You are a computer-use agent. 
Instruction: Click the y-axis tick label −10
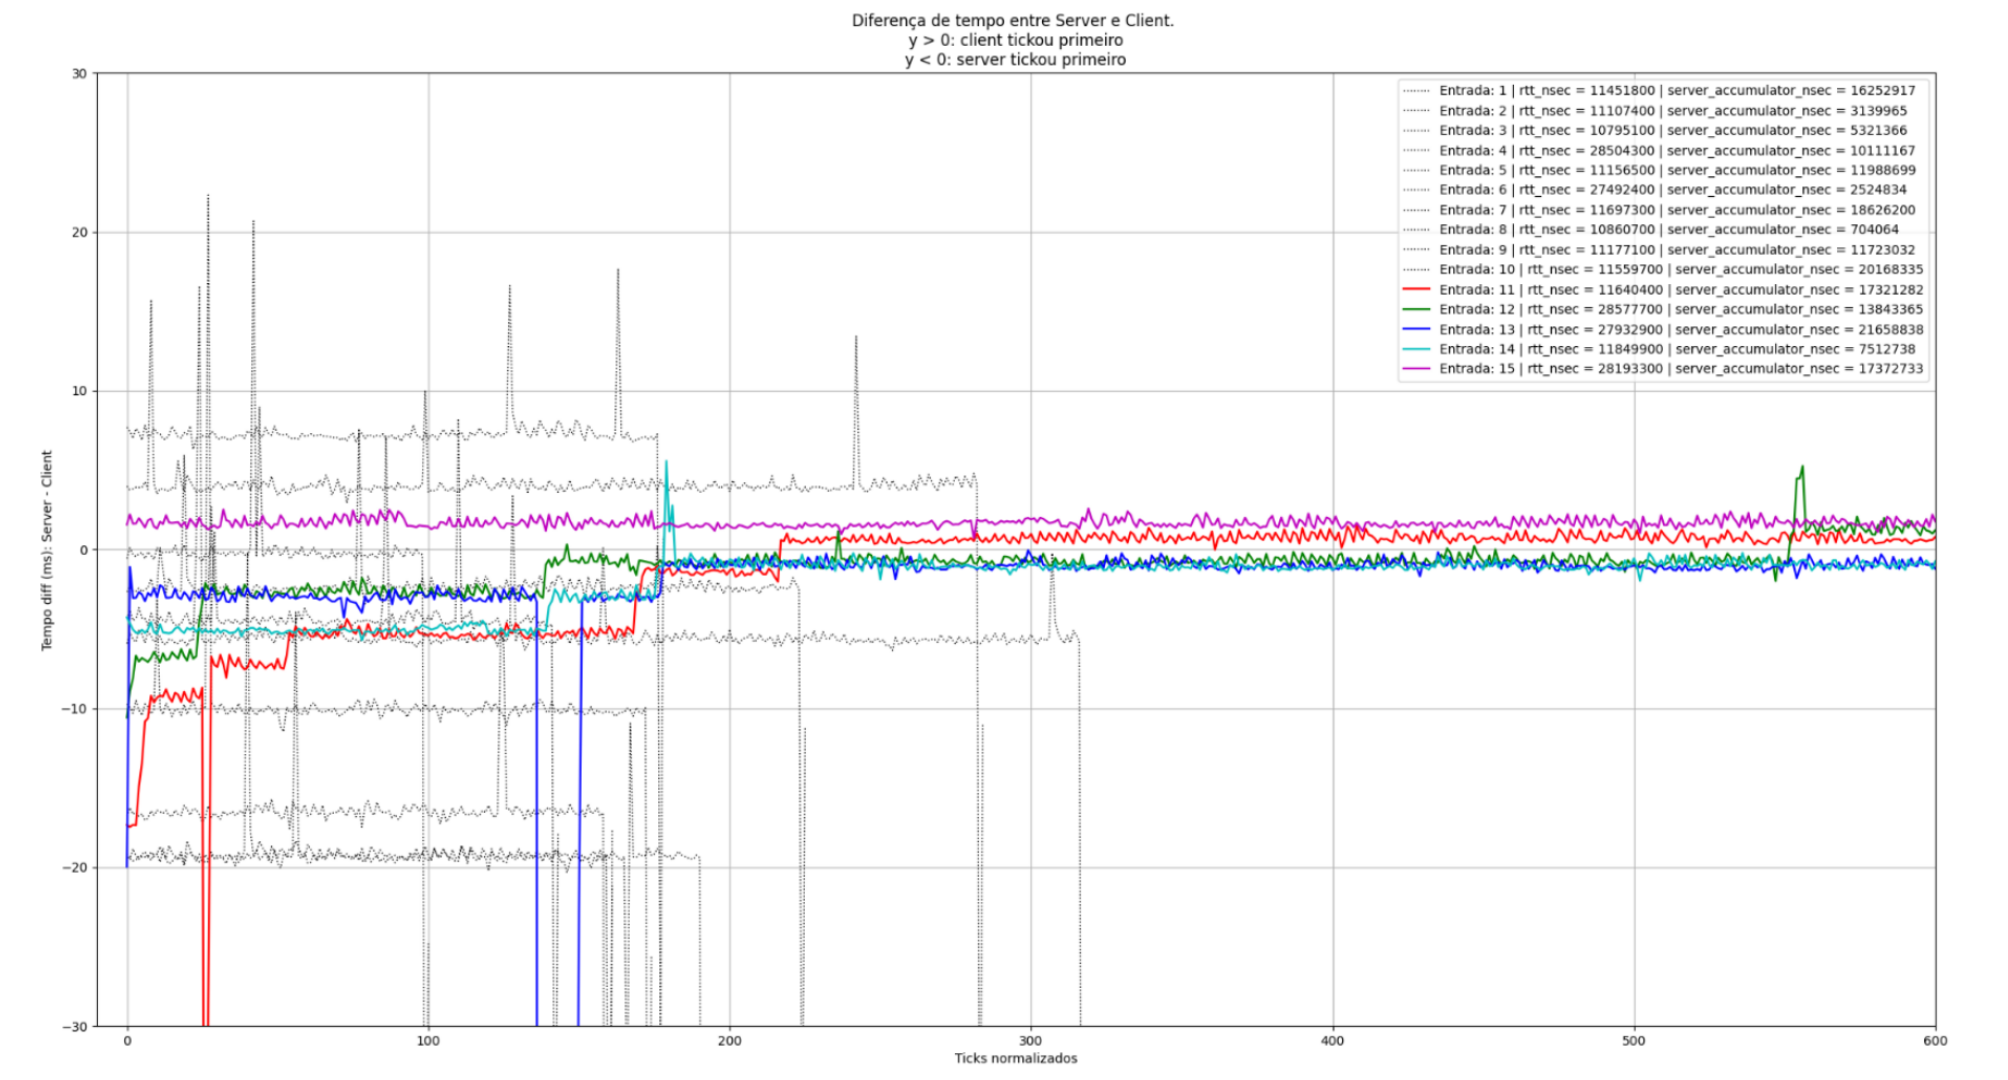75,709
